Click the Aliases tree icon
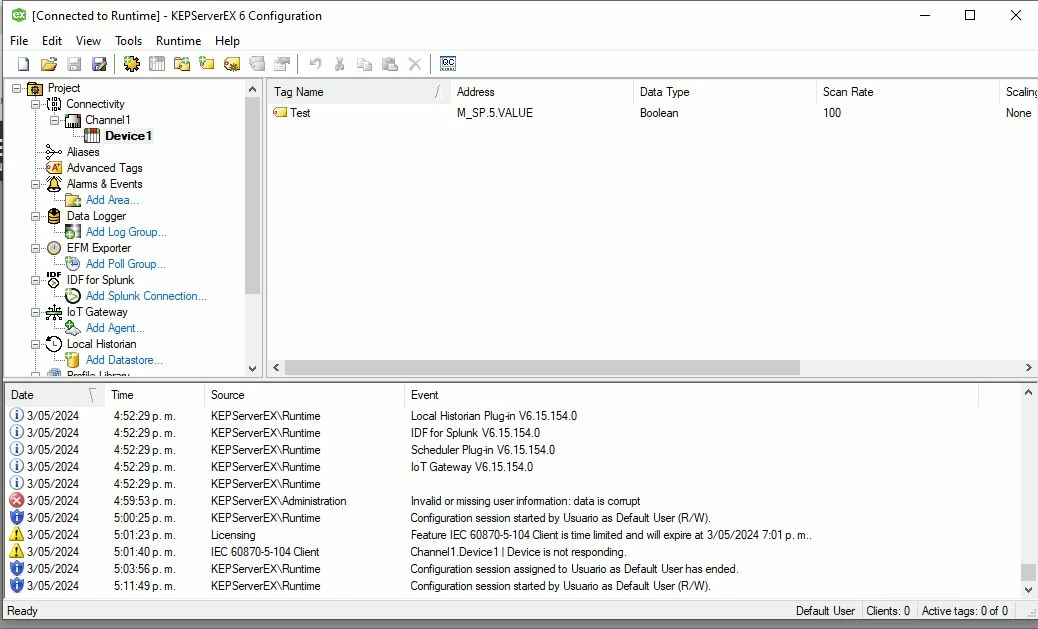The image size is (1038, 629). 54,152
